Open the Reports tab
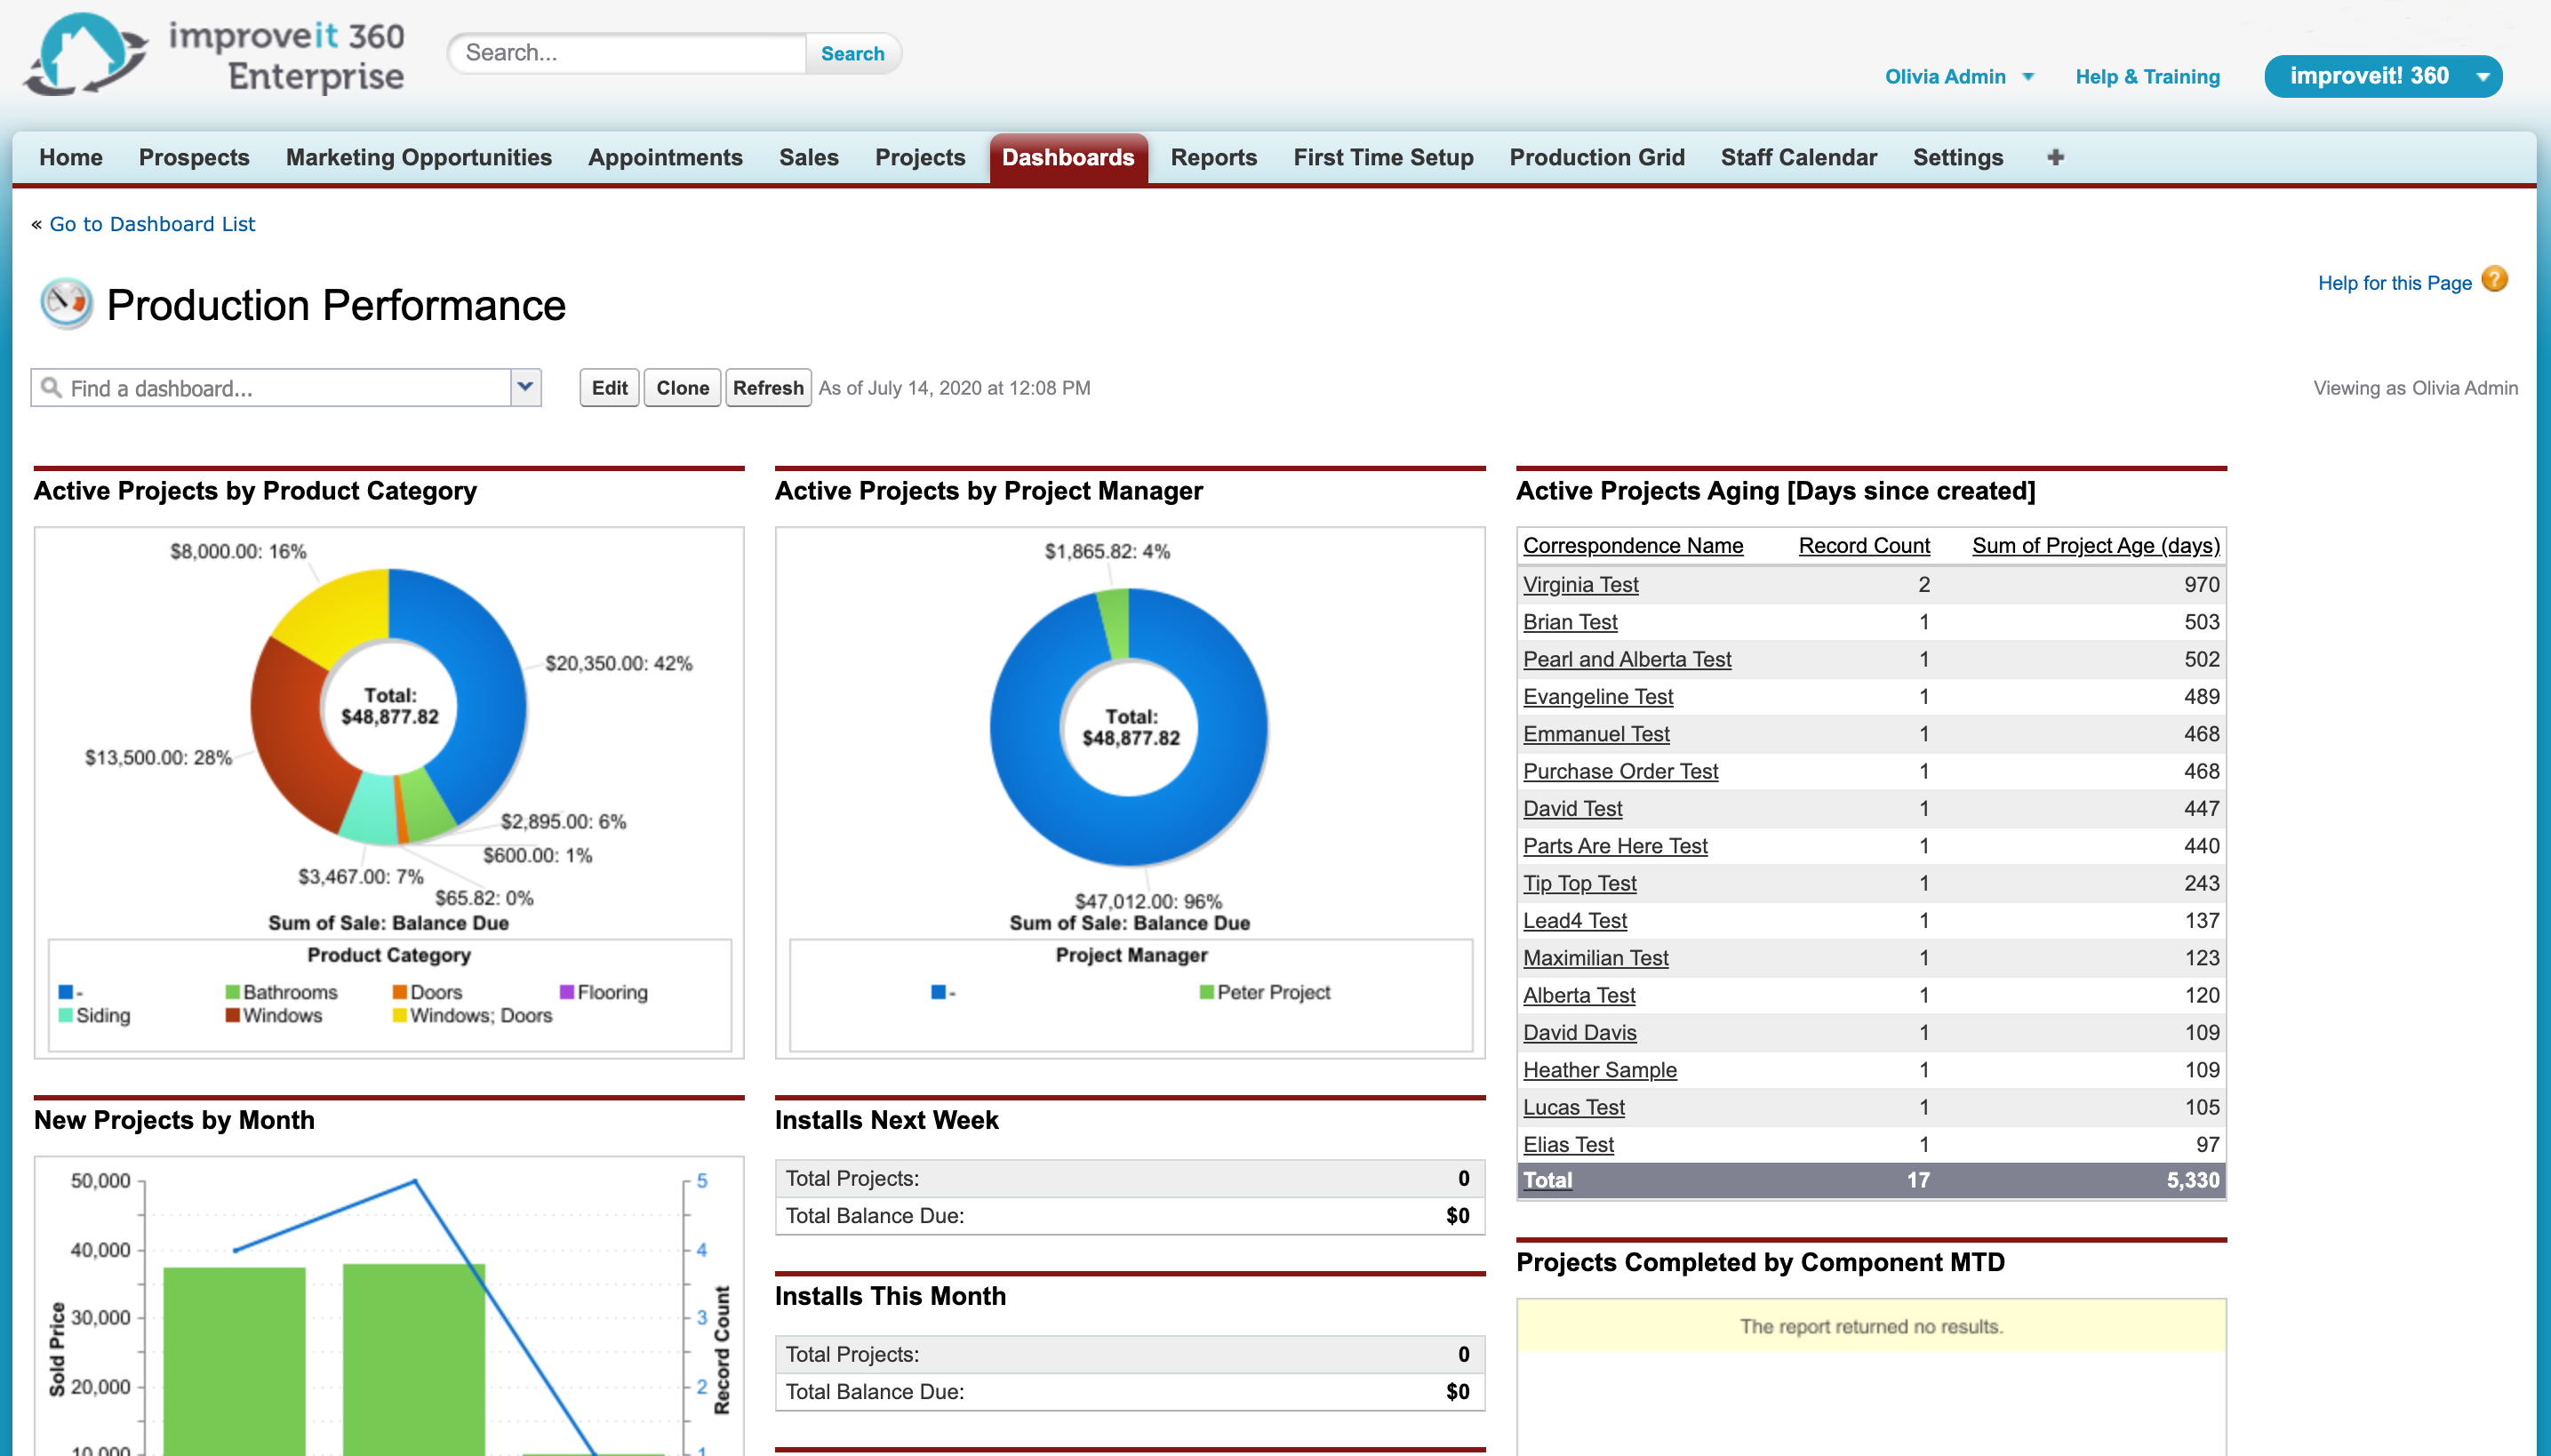Image resolution: width=2551 pixels, height=1456 pixels. [x=1213, y=157]
